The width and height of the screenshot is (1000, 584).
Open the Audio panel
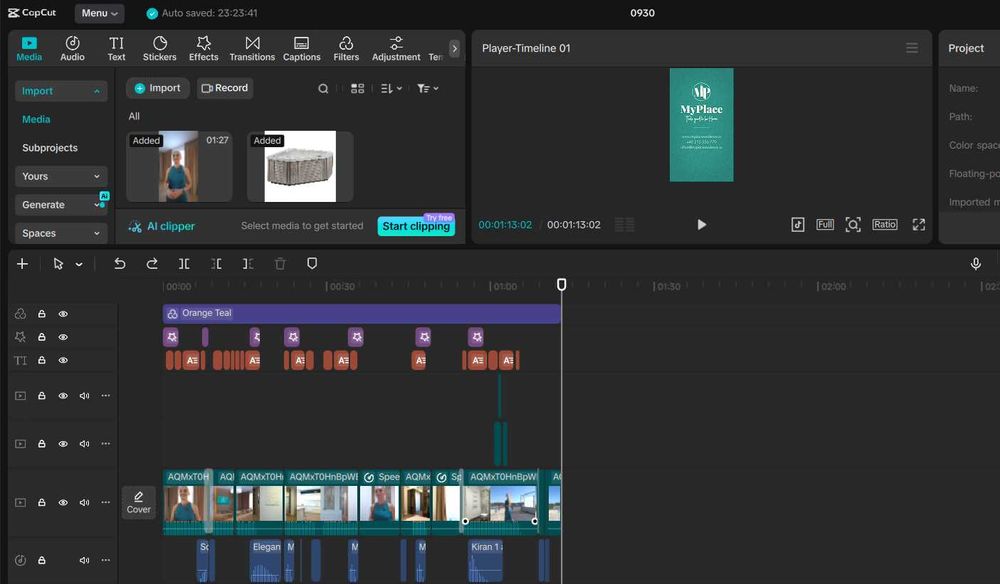(x=72, y=48)
